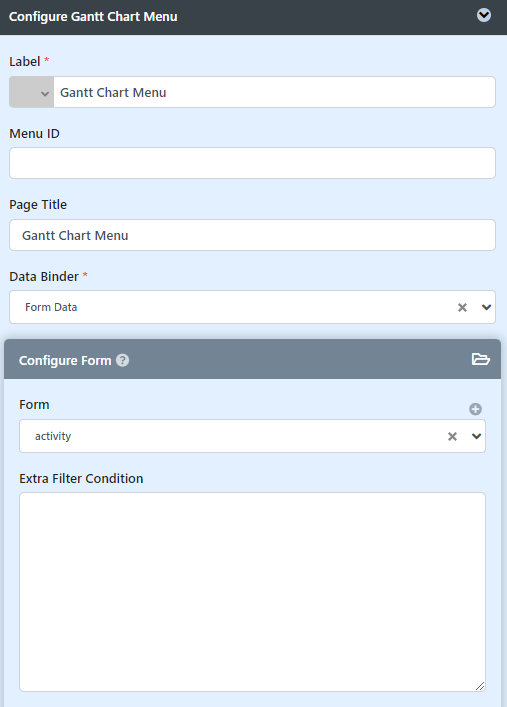Click the Extra Filter Condition label
This screenshot has width=507, height=707.
[x=81, y=478]
